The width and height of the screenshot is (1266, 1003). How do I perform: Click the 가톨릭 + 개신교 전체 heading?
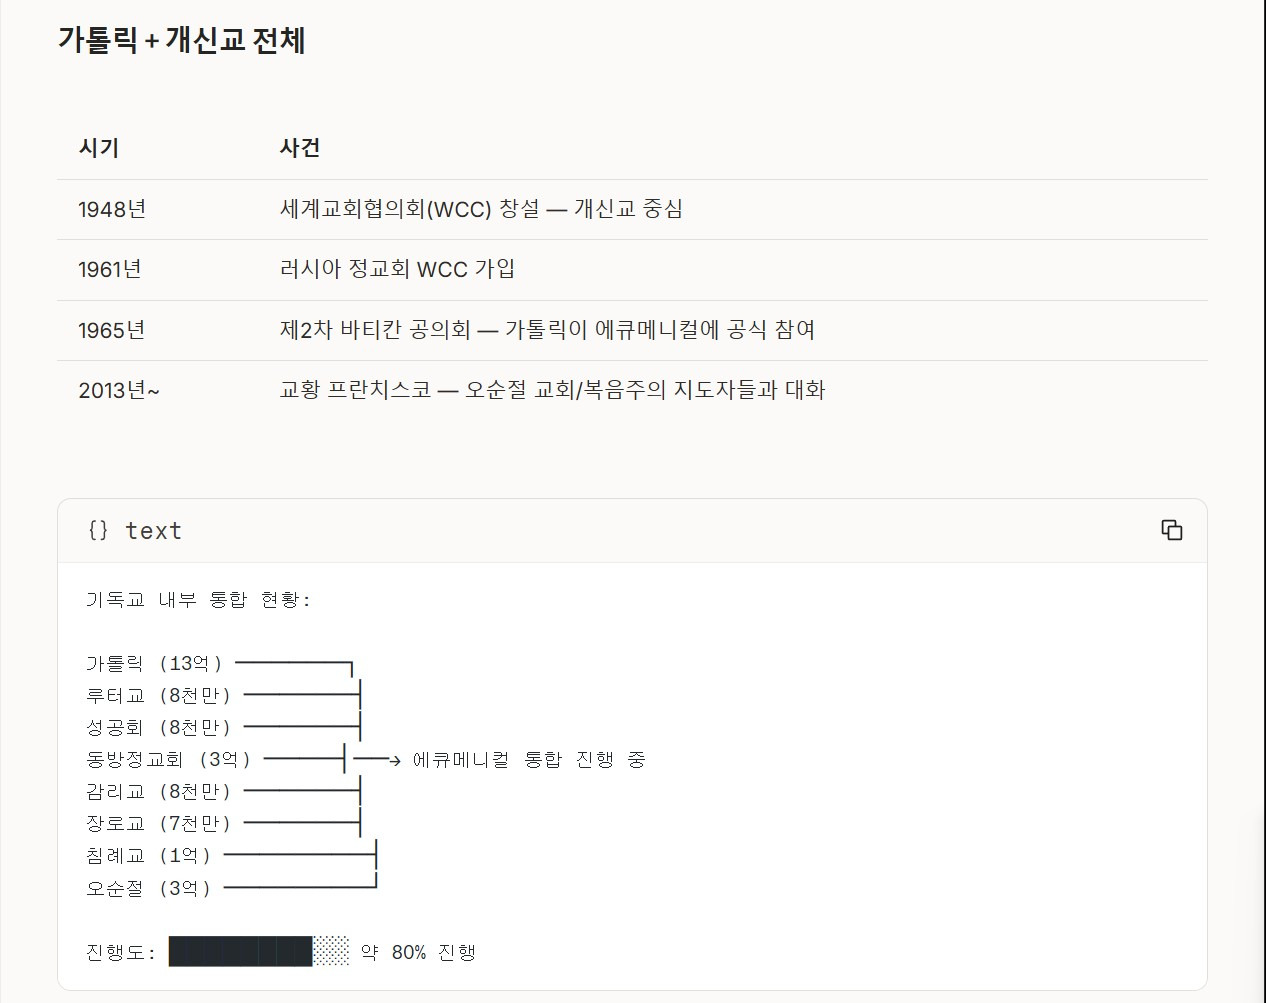pyautogui.click(x=181, y=40)
